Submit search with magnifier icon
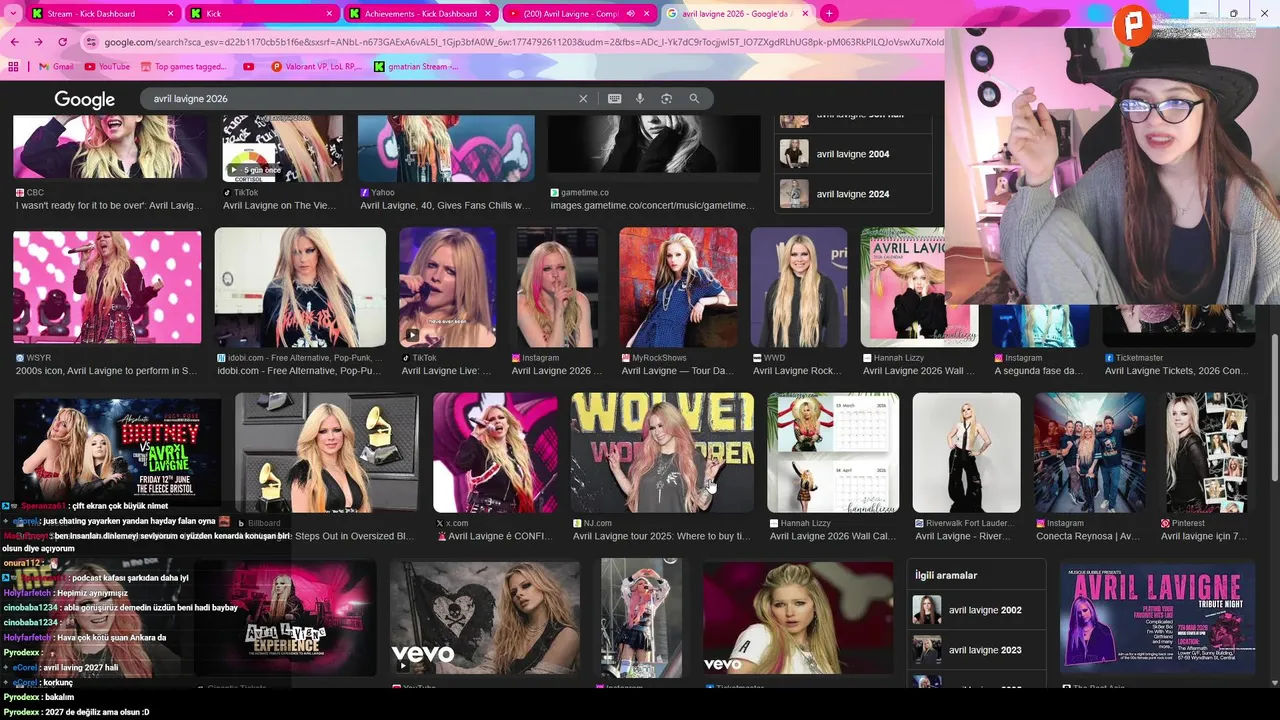 [x=694, y=99]
